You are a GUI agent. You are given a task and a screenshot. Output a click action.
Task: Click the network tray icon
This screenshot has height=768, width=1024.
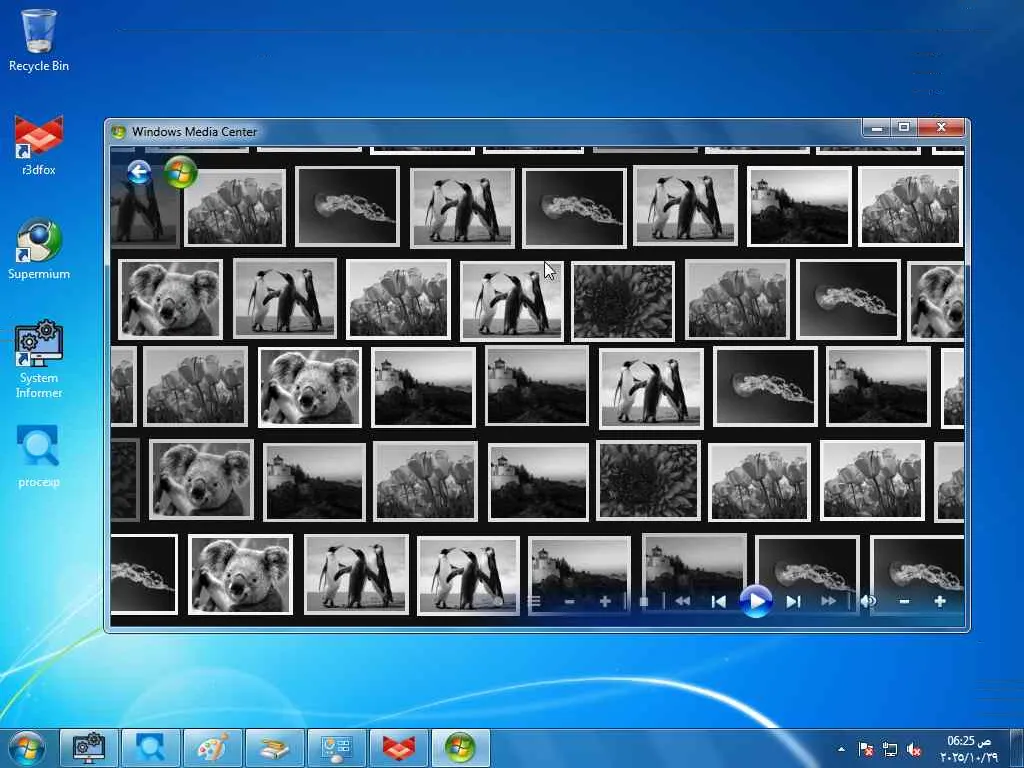[x=889, y=749]
